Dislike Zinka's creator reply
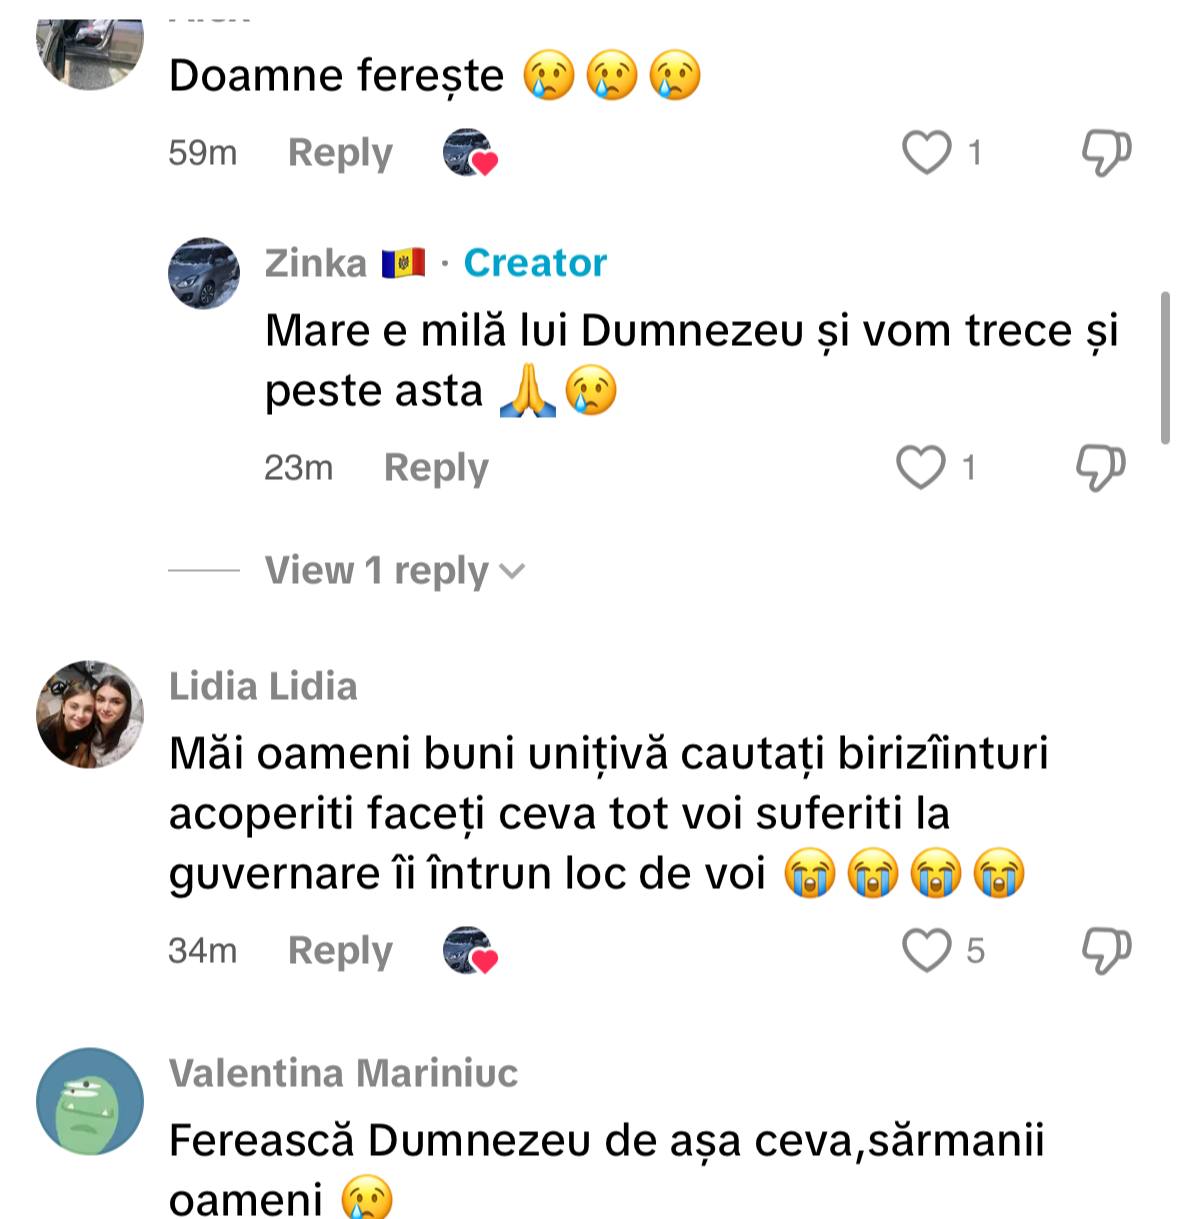The width and height of the screenshot is (1179, 1219). click(1100, 467)
